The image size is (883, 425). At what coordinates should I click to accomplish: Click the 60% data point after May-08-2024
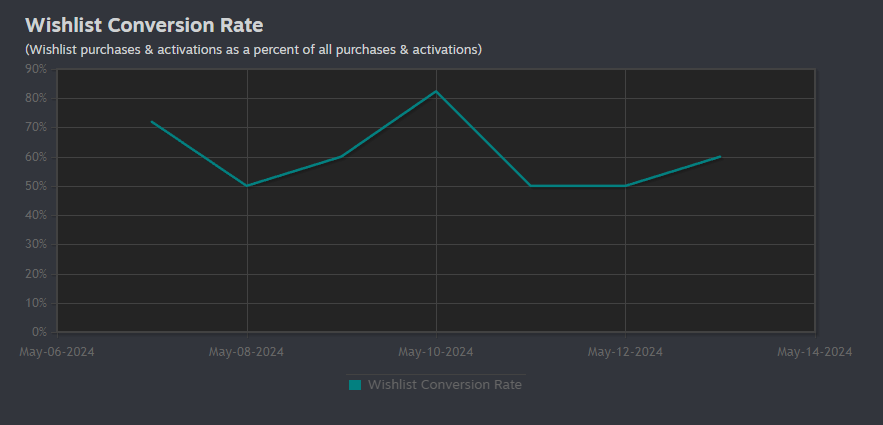click(x=341, y=156)
